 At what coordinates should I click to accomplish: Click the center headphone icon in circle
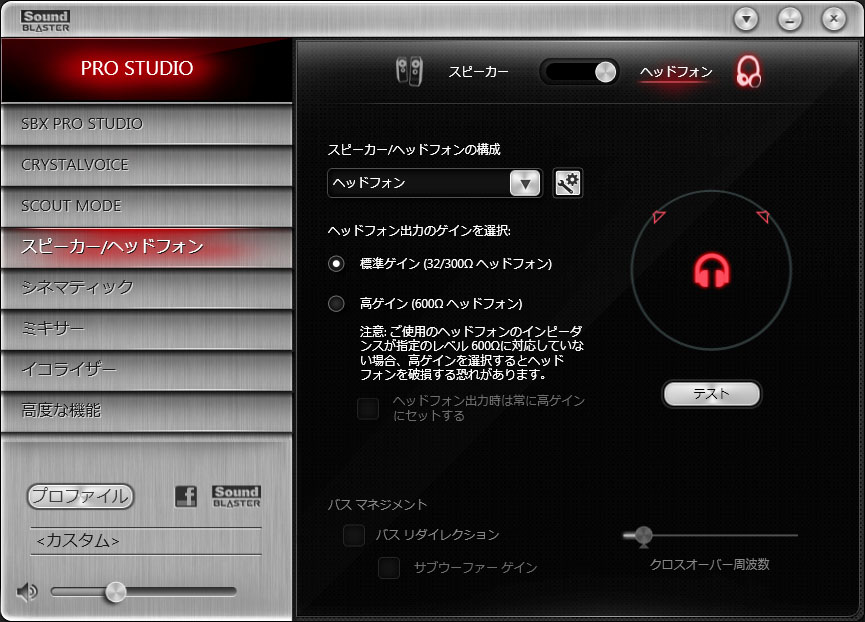[x=712, y=270]
